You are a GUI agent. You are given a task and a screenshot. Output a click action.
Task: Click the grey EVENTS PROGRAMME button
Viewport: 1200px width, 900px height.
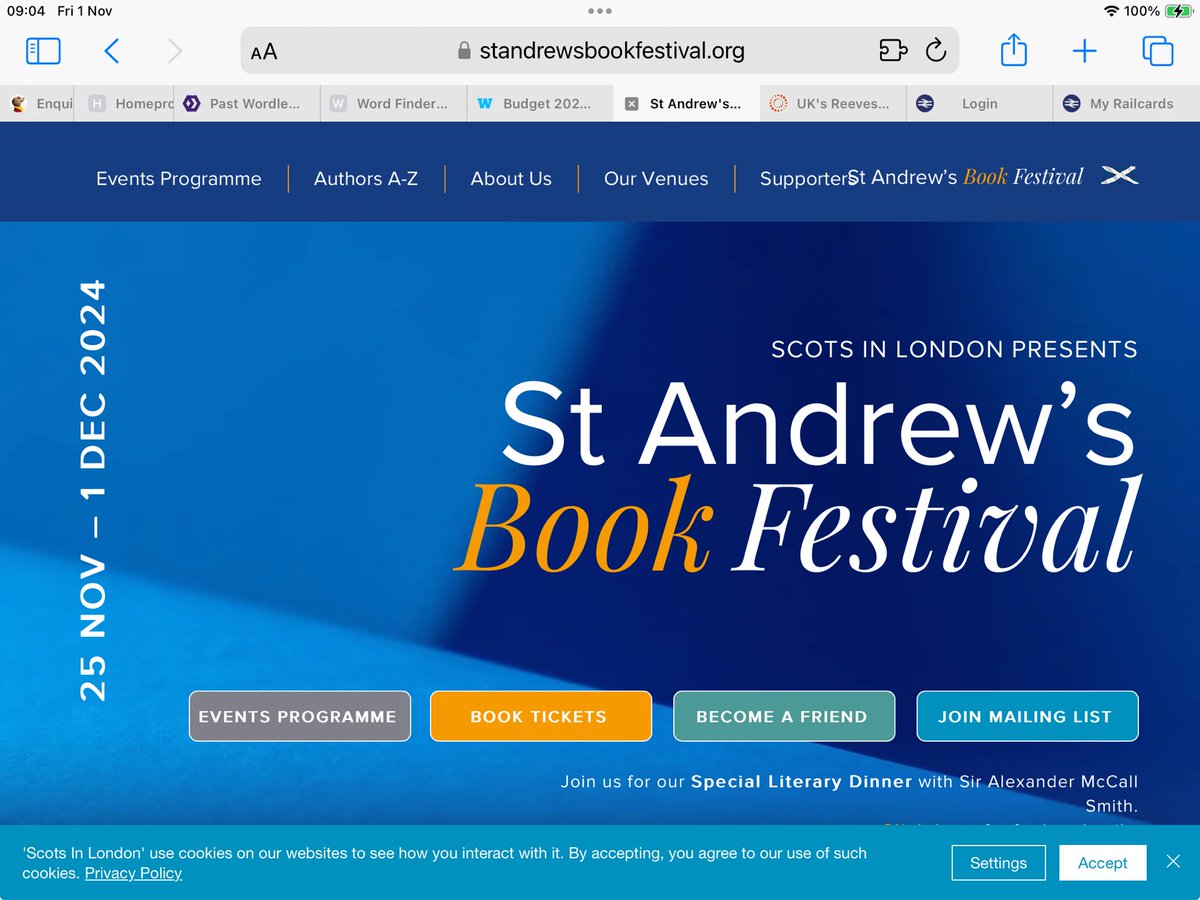point(300,716)
